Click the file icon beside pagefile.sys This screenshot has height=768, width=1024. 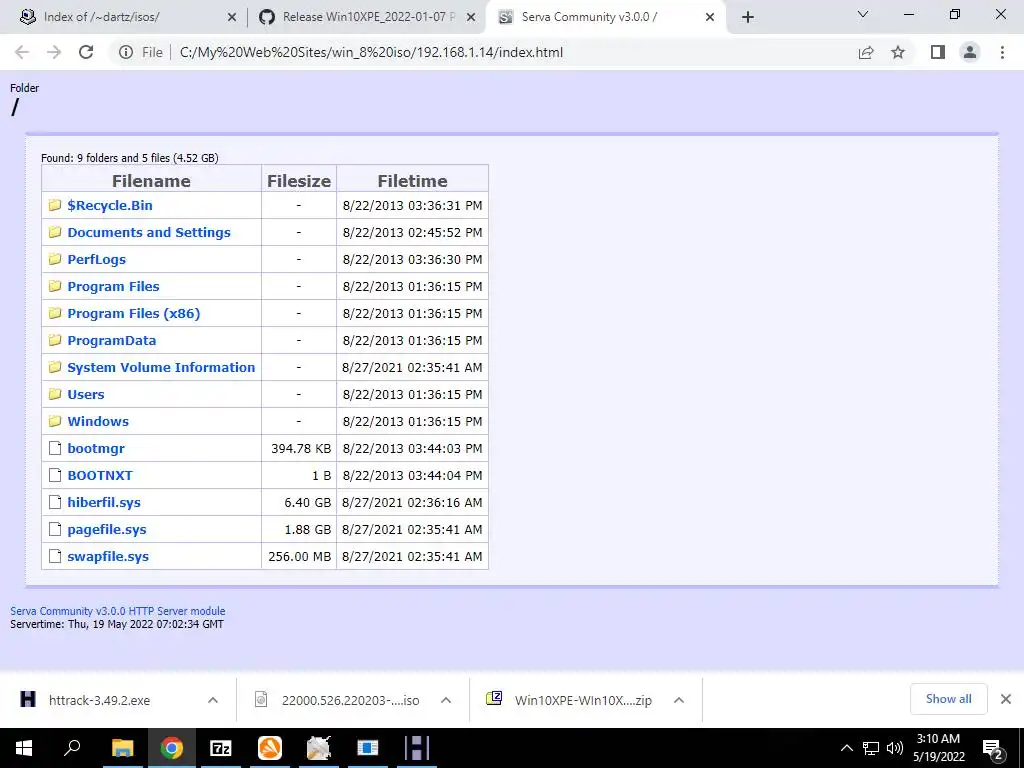click(x=55, y=530)
